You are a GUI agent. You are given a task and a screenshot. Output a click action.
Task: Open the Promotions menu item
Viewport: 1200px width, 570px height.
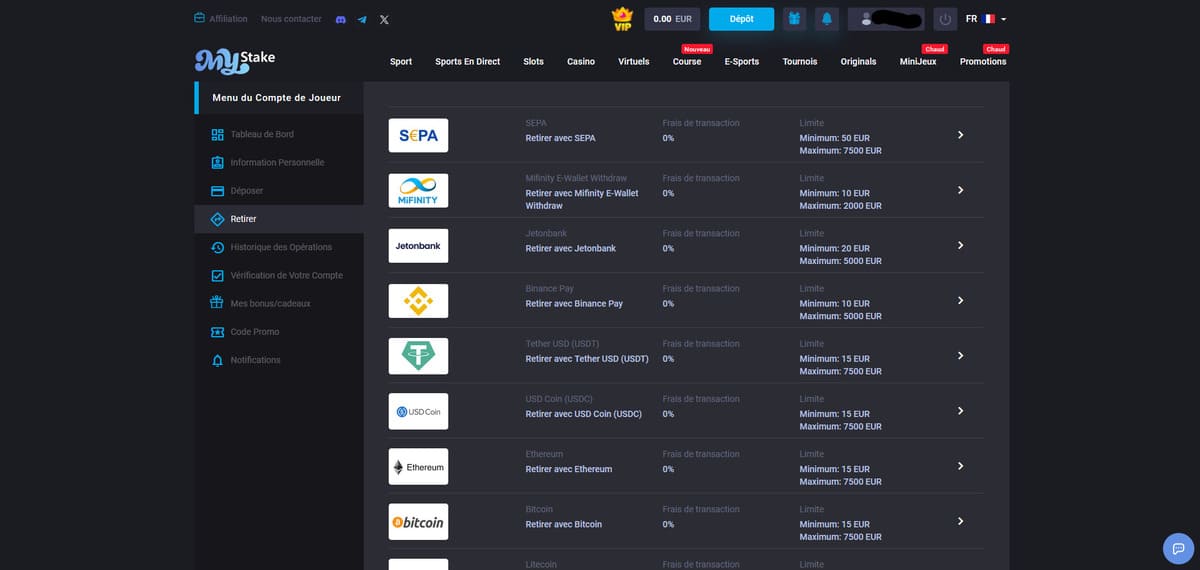coord(982,61)
